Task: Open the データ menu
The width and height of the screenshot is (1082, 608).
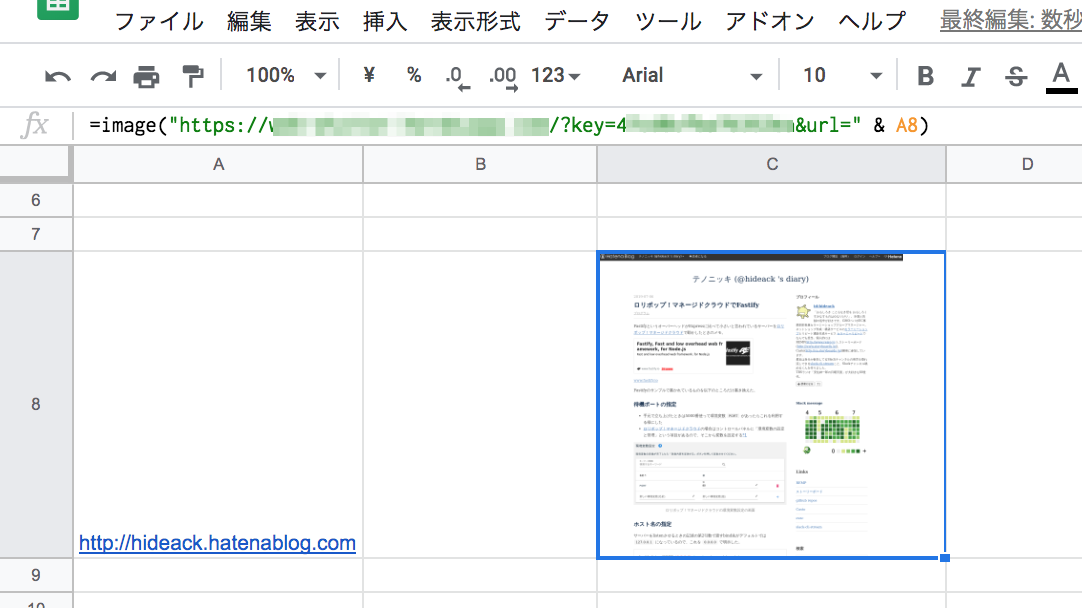Action: 576,21
